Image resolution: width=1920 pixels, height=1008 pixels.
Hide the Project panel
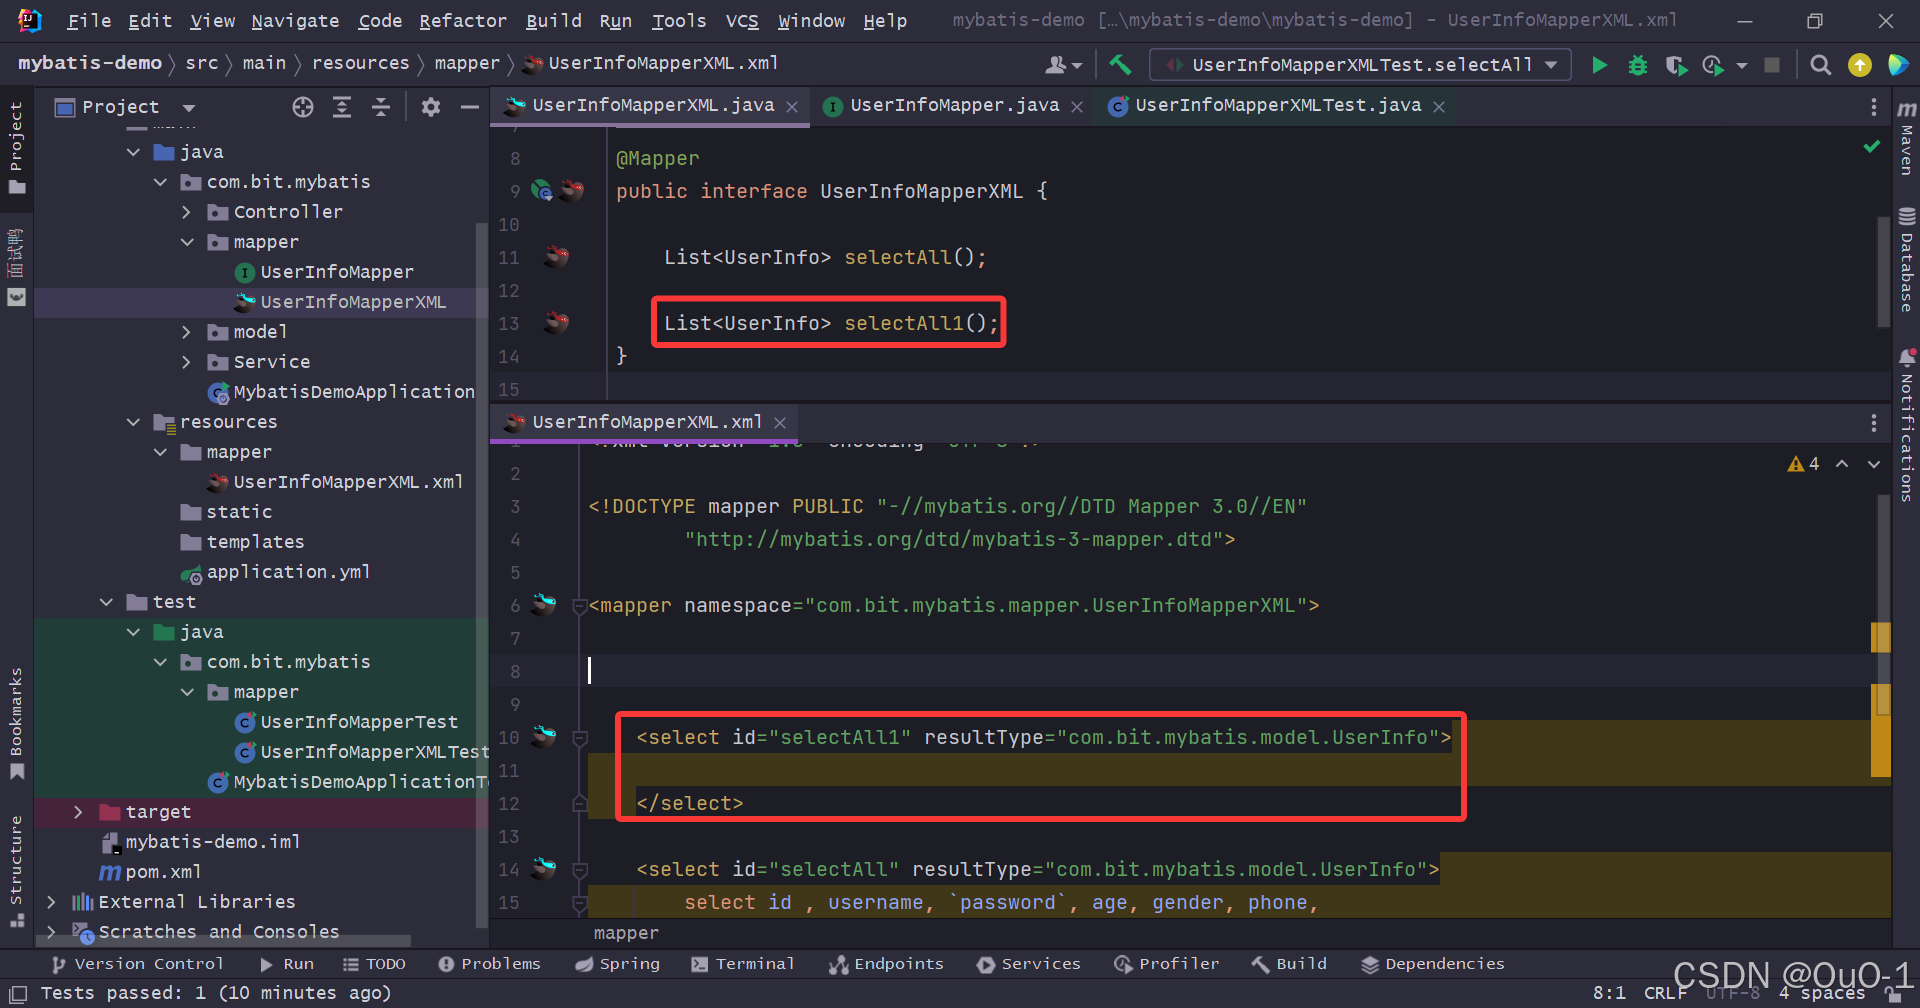(x=469, y=107)
